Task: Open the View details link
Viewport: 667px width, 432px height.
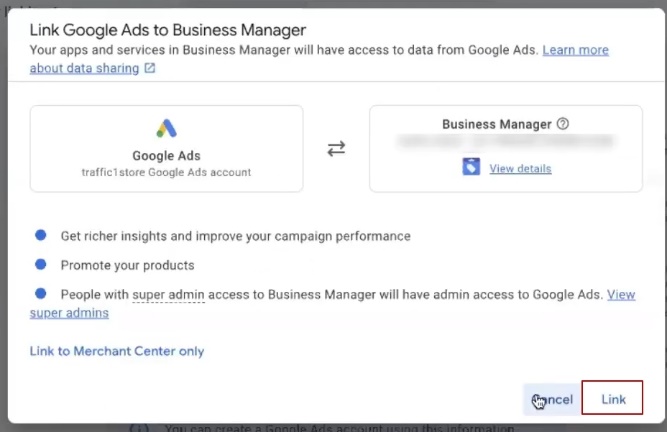Action: (520, 168)
